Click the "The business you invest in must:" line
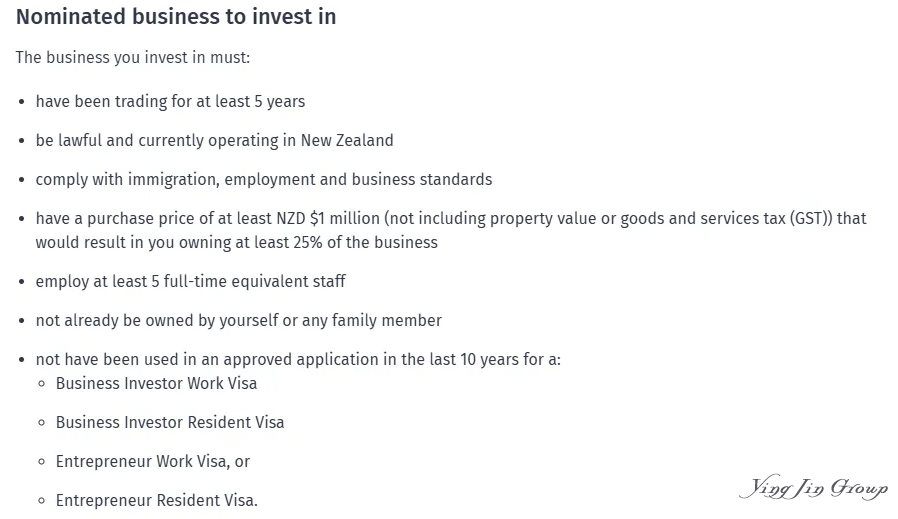This screenshot has width=898, height=519. [132, 57]
